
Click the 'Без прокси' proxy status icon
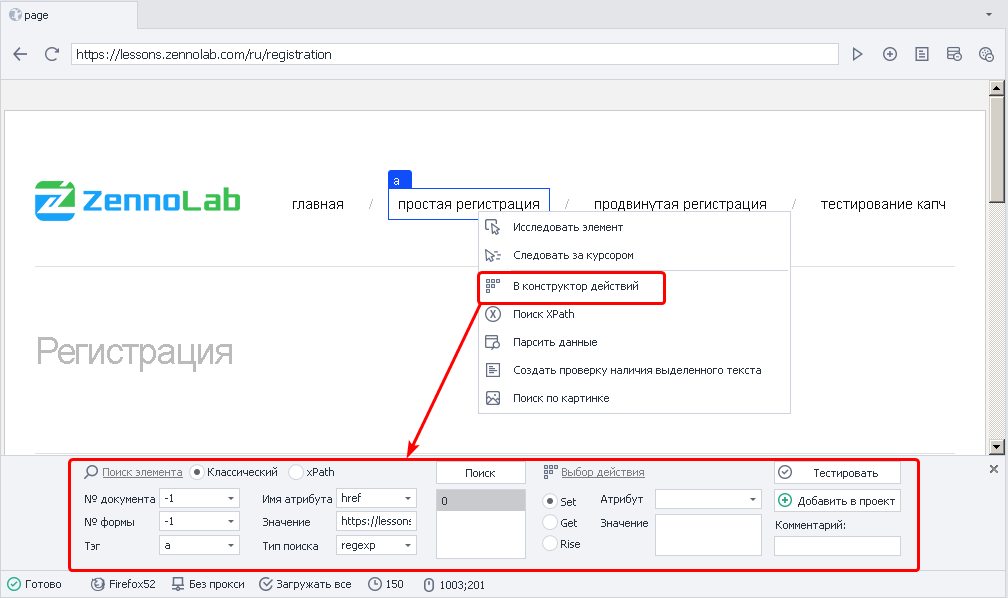(178, 584)
